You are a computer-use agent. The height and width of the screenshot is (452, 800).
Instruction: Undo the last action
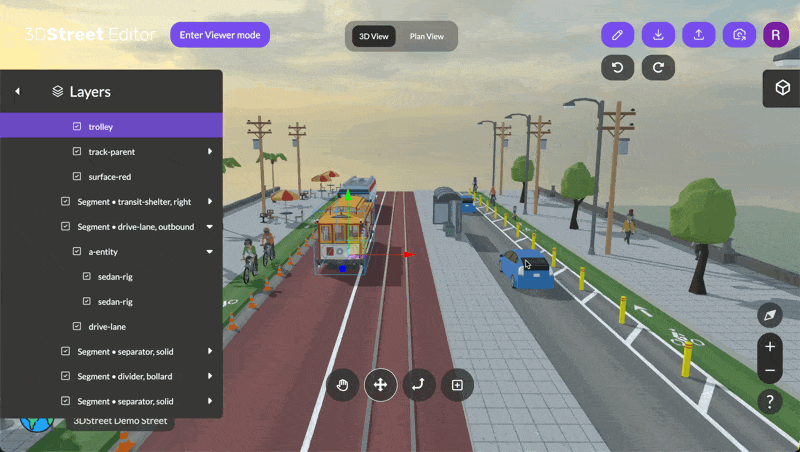(x=617, y=68)
